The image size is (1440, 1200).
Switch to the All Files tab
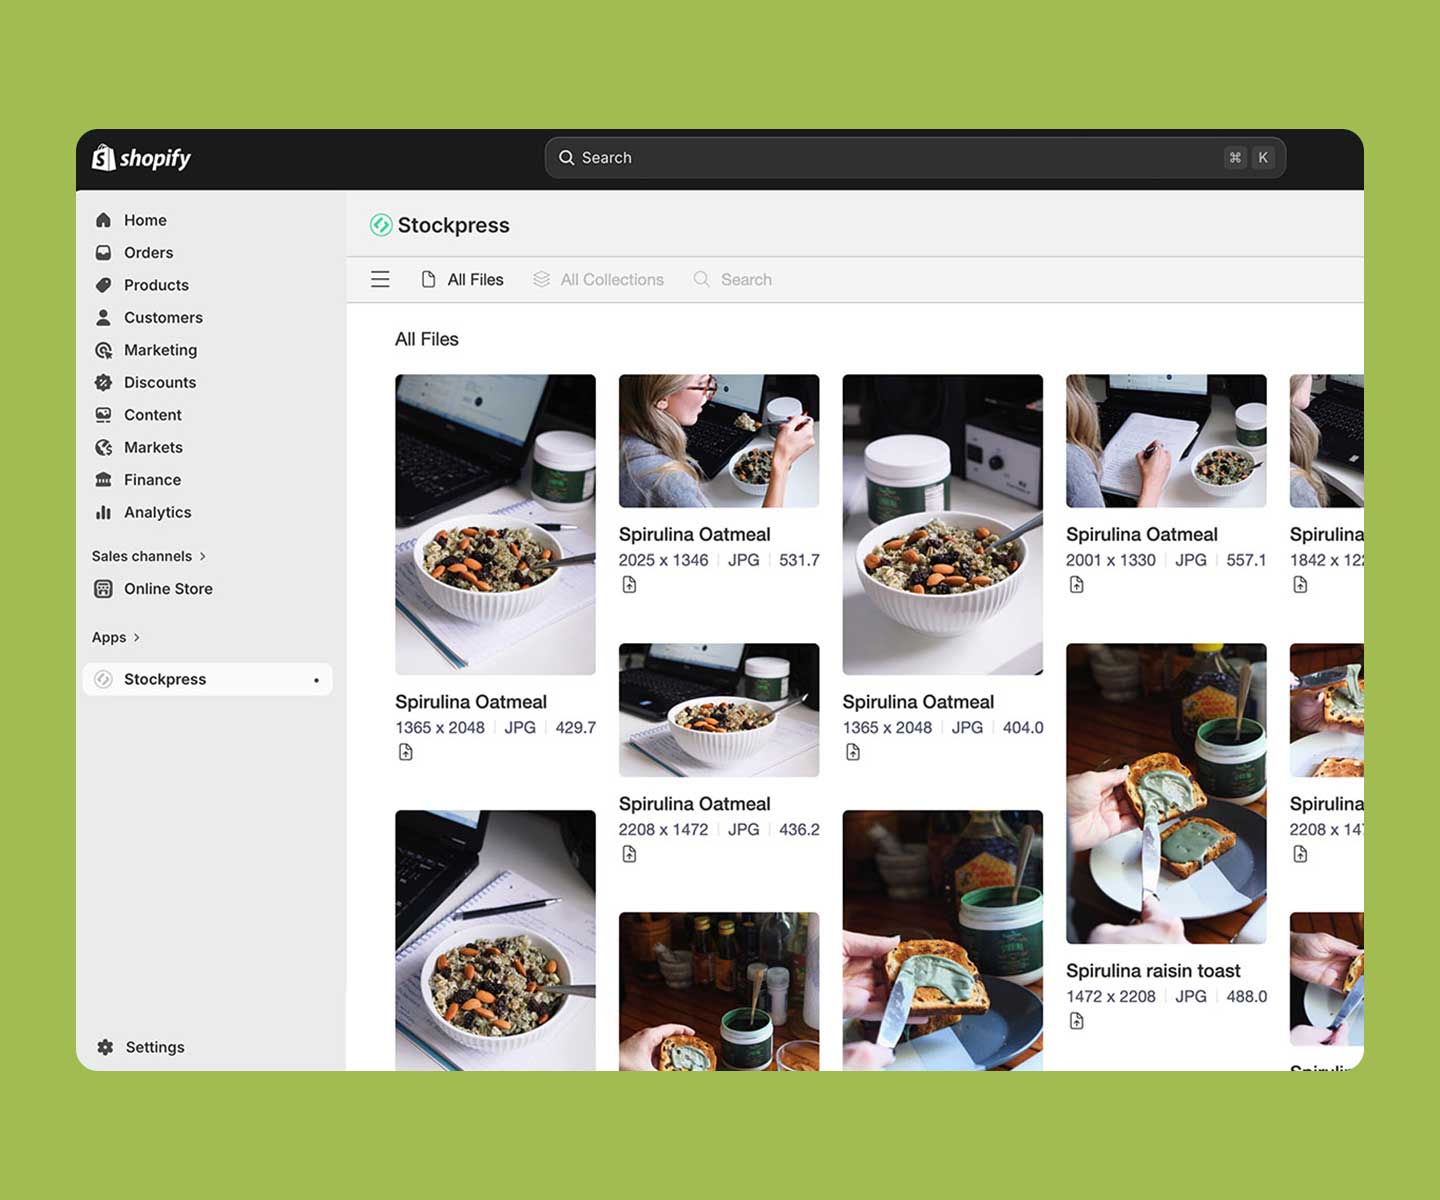pos(463,280)
